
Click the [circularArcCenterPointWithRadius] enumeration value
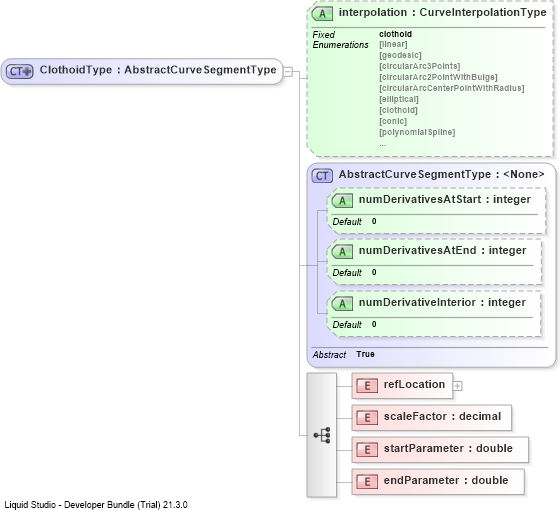click(x=452, y=88)
